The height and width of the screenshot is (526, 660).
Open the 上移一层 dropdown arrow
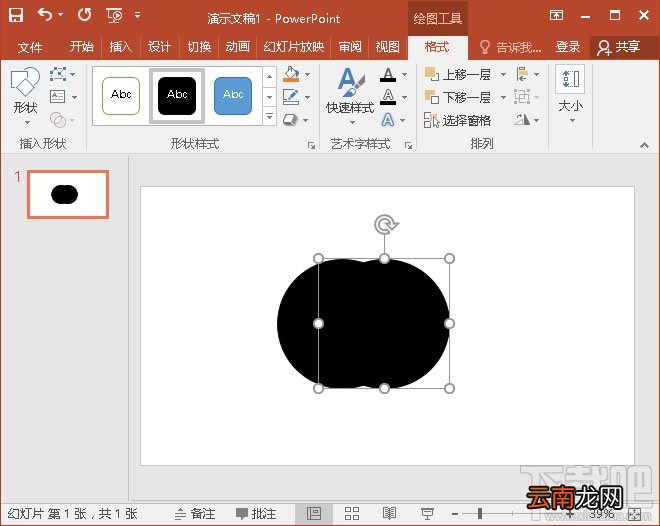pos(503,74)
